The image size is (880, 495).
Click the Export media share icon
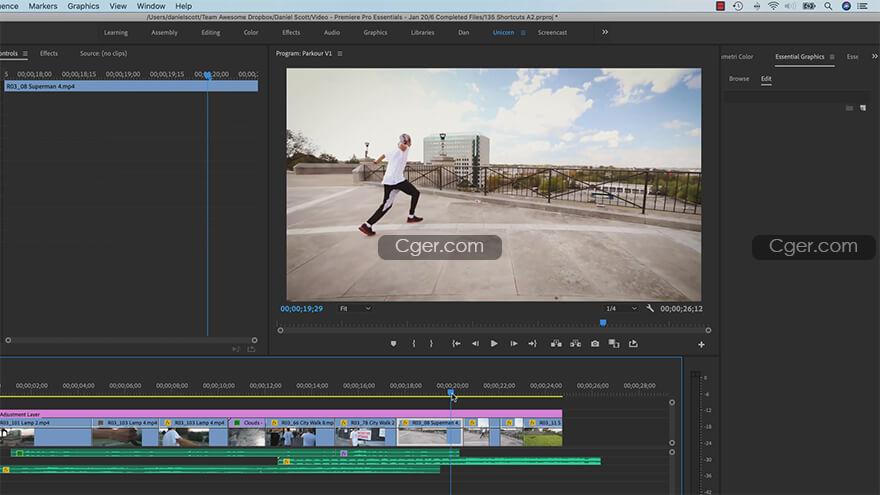point(633,343)
